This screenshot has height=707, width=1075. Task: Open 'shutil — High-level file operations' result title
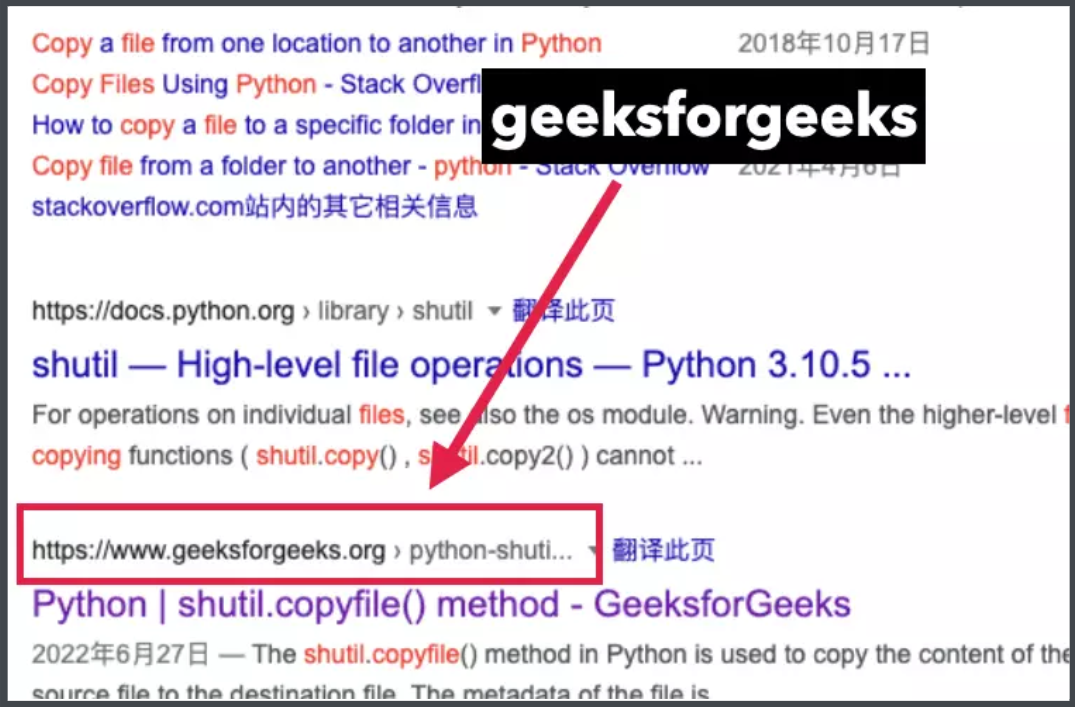pos(472,364)
